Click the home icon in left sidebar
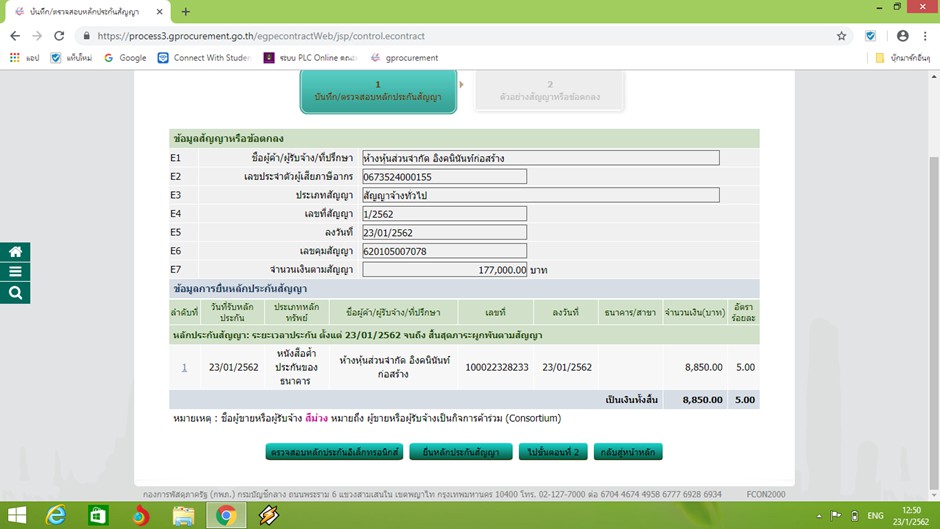Image resolution: width=940 pixels, height=529 pixels. point(15,252)
